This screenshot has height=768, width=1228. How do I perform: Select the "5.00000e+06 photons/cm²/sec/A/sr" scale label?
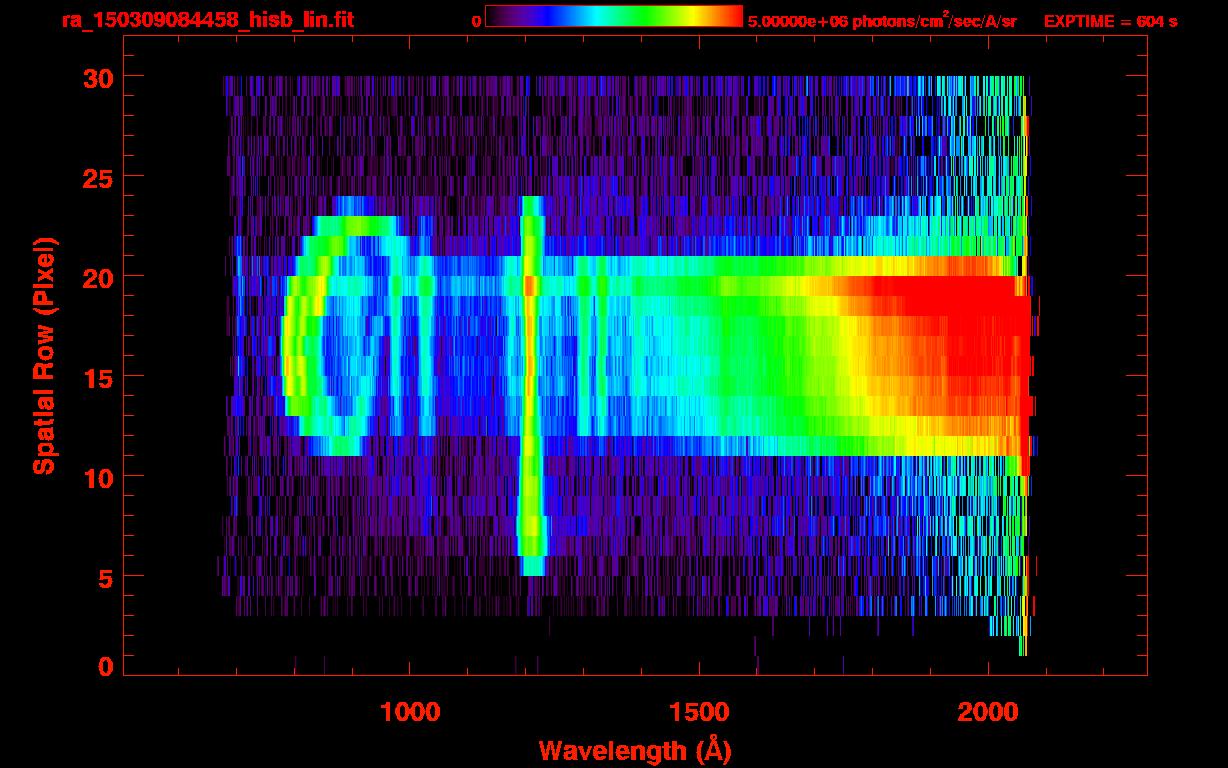point(882,21)
